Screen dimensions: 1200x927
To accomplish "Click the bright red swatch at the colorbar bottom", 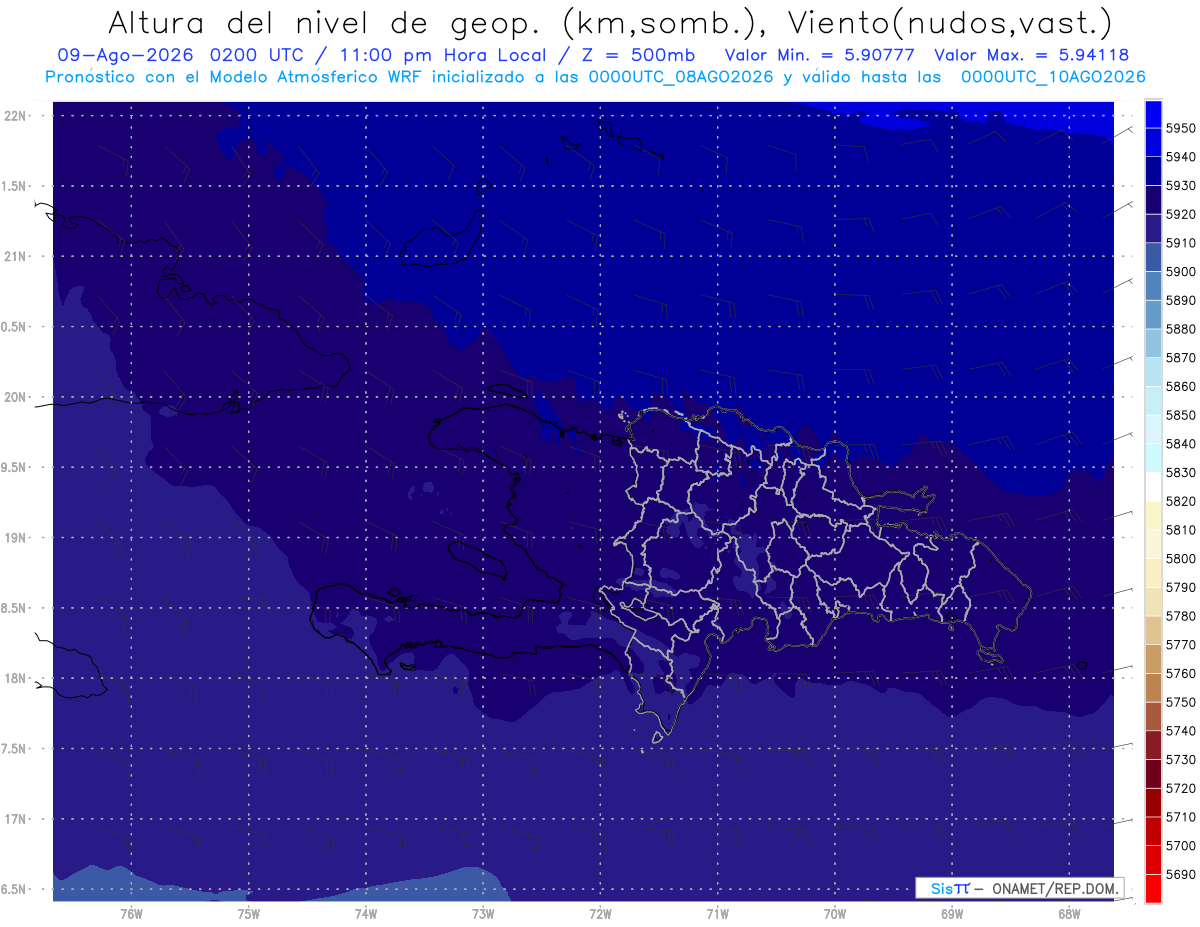I will click(x=1153, y=888).
